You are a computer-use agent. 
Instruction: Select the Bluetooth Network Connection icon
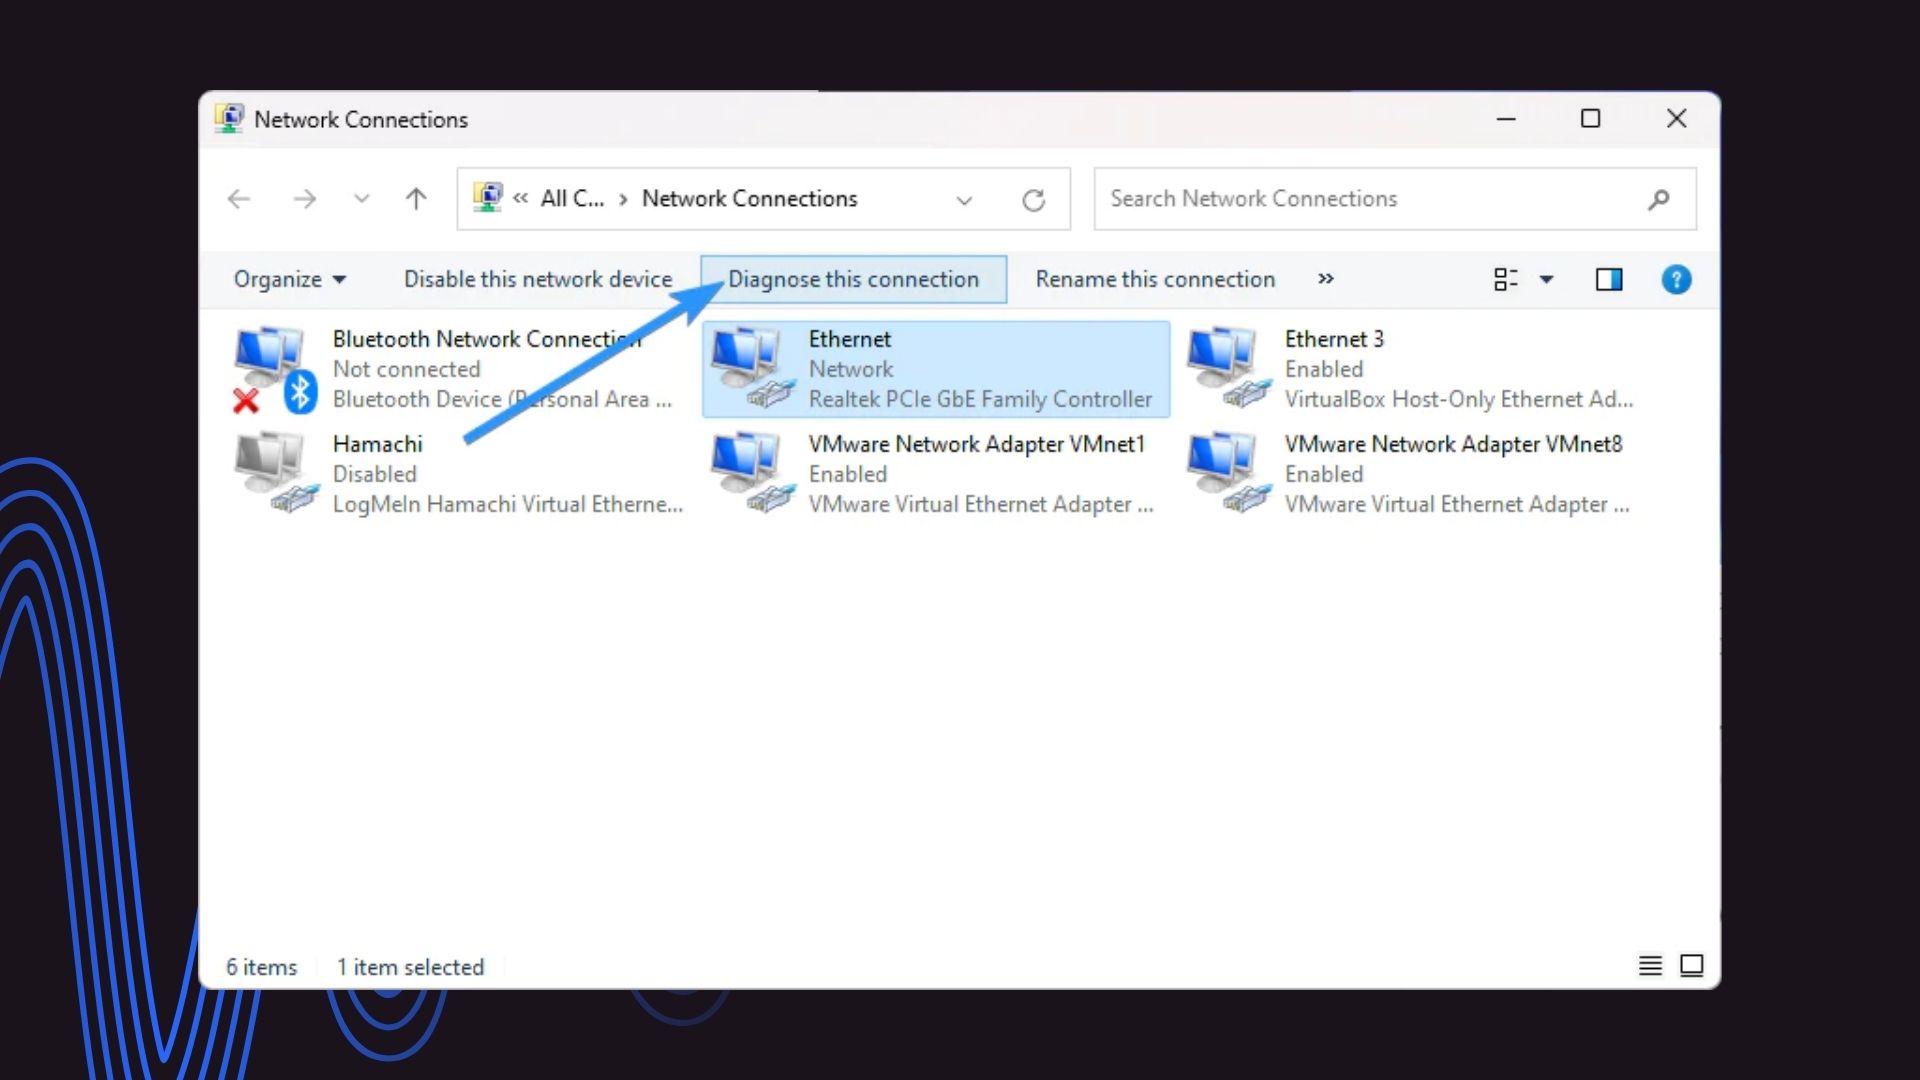[275, 369]
